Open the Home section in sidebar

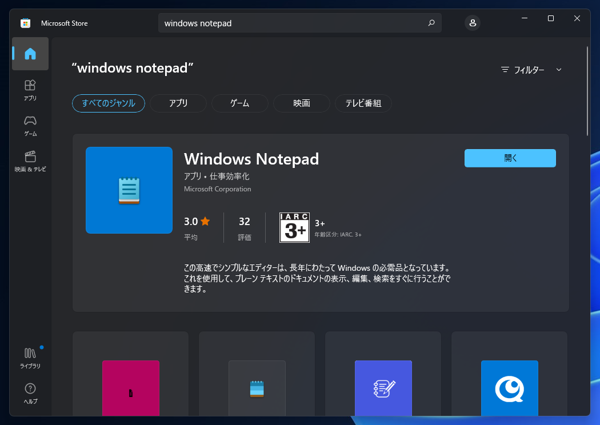30,54
